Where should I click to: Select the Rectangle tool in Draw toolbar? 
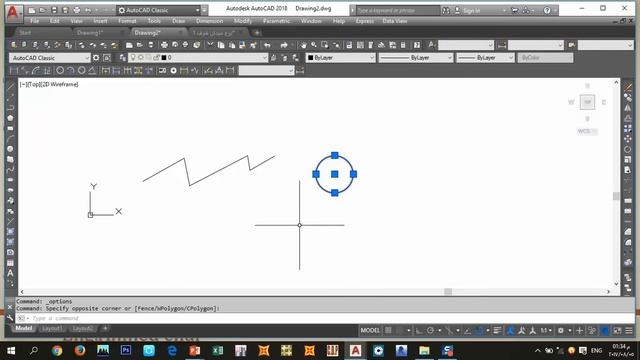[10, 128]
